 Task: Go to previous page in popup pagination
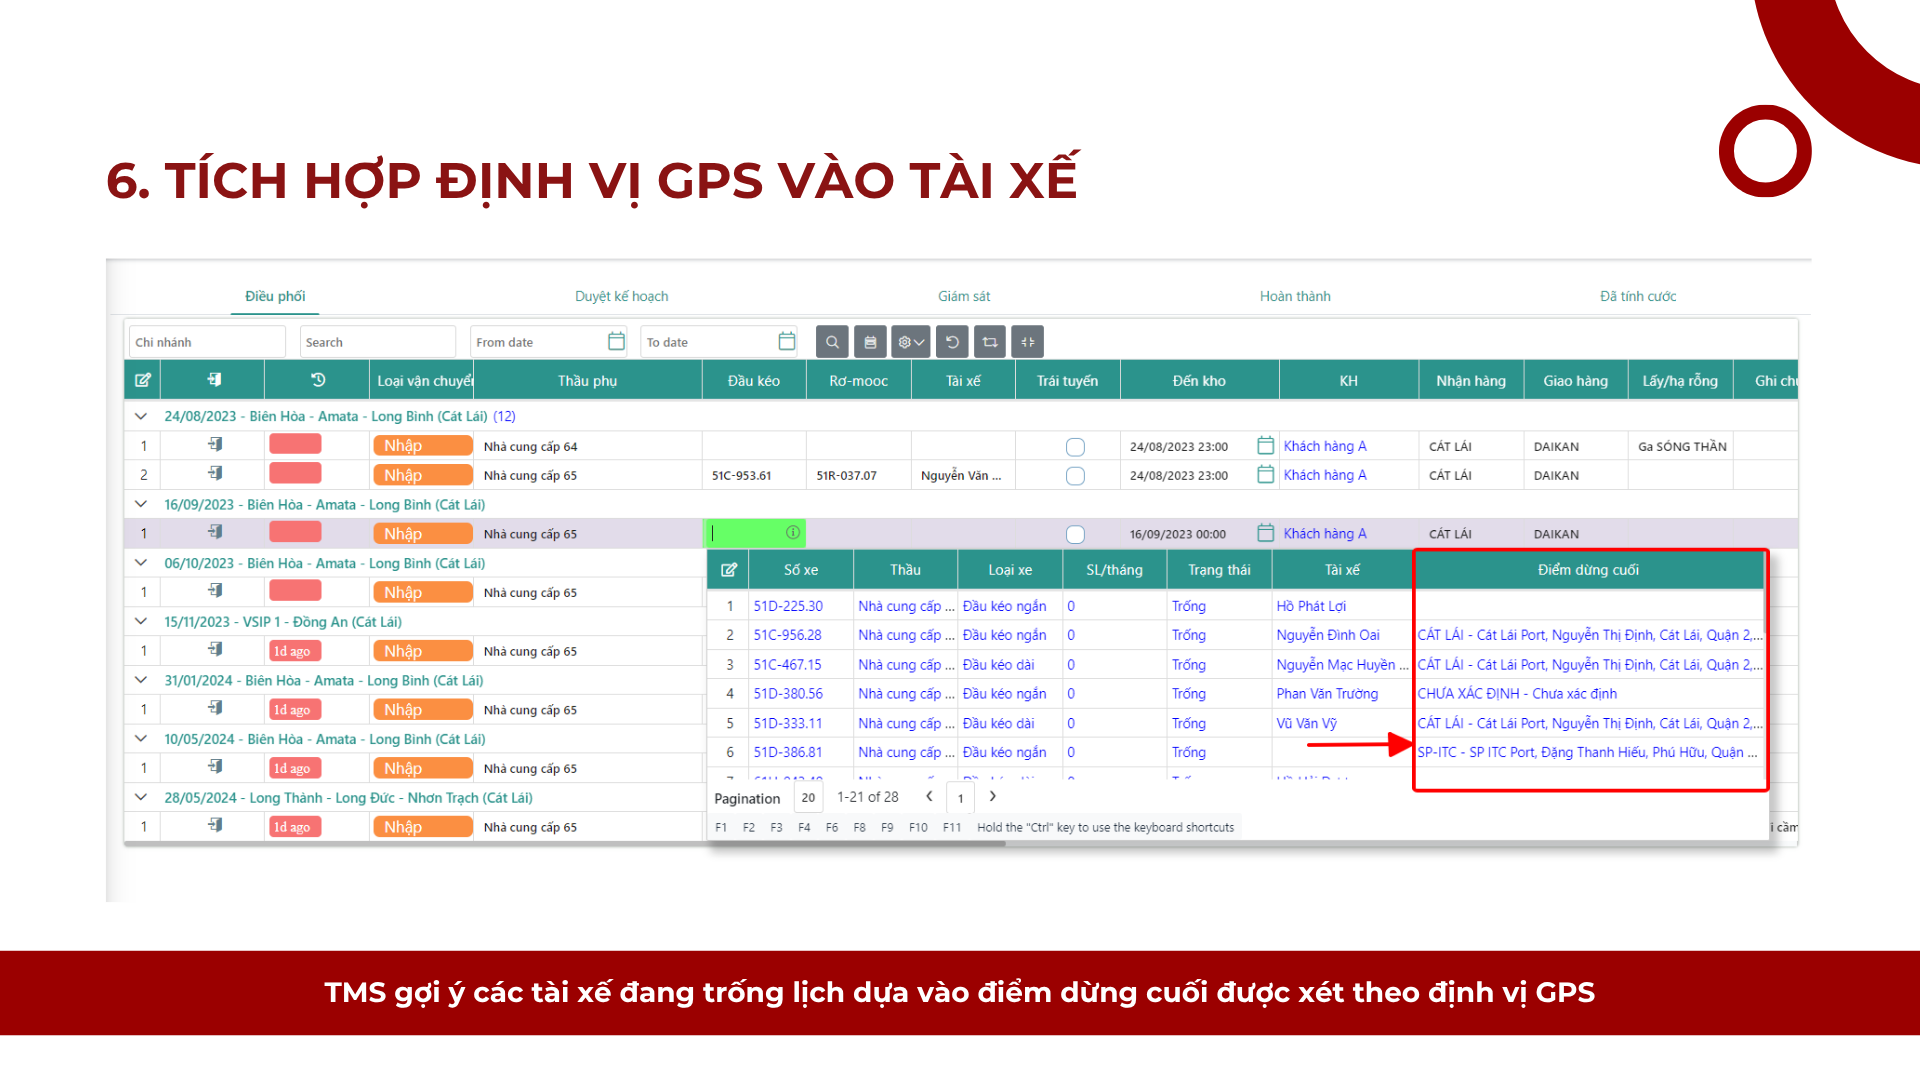click(929, 797)
